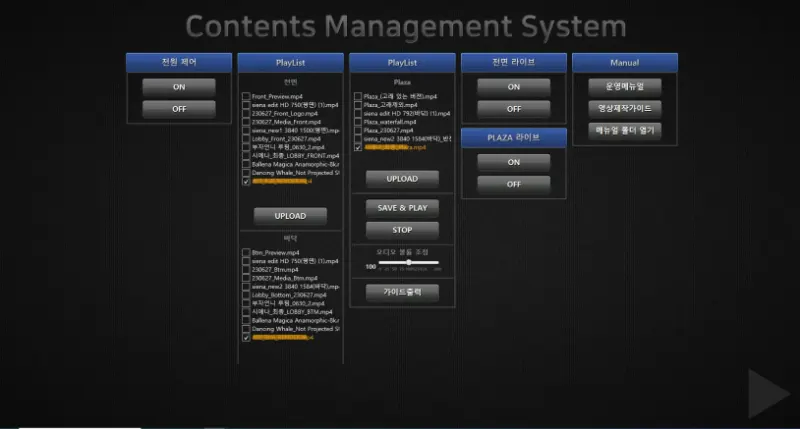800x429 pixels.
Task: Click 메뉴얼 폴더 열기 button
Action: pos(625,130)
